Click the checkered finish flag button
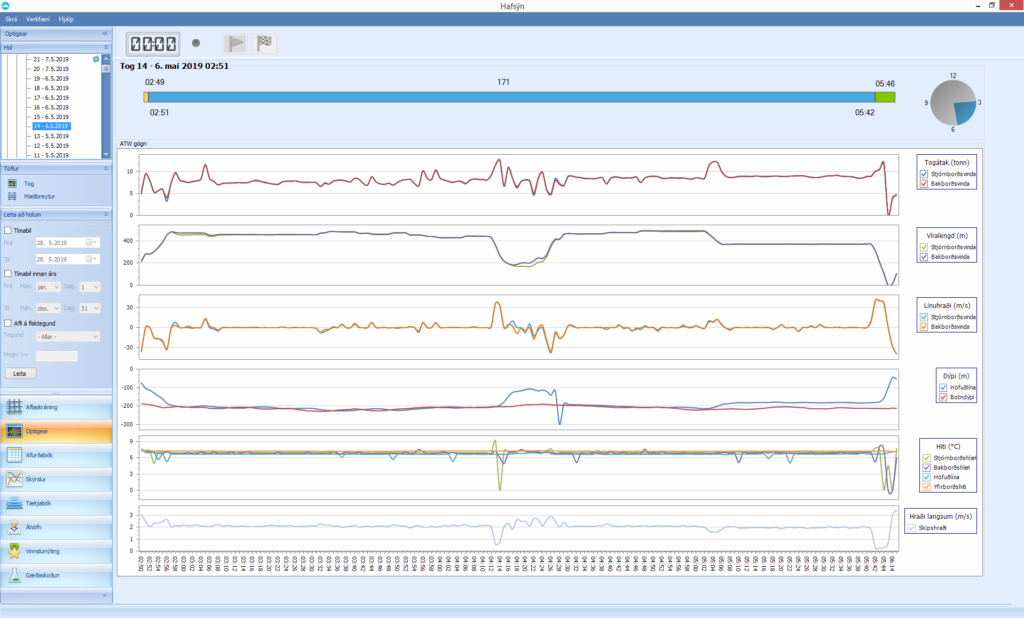Viewport: 1024px width, 618px height. (x=264, y=44)
